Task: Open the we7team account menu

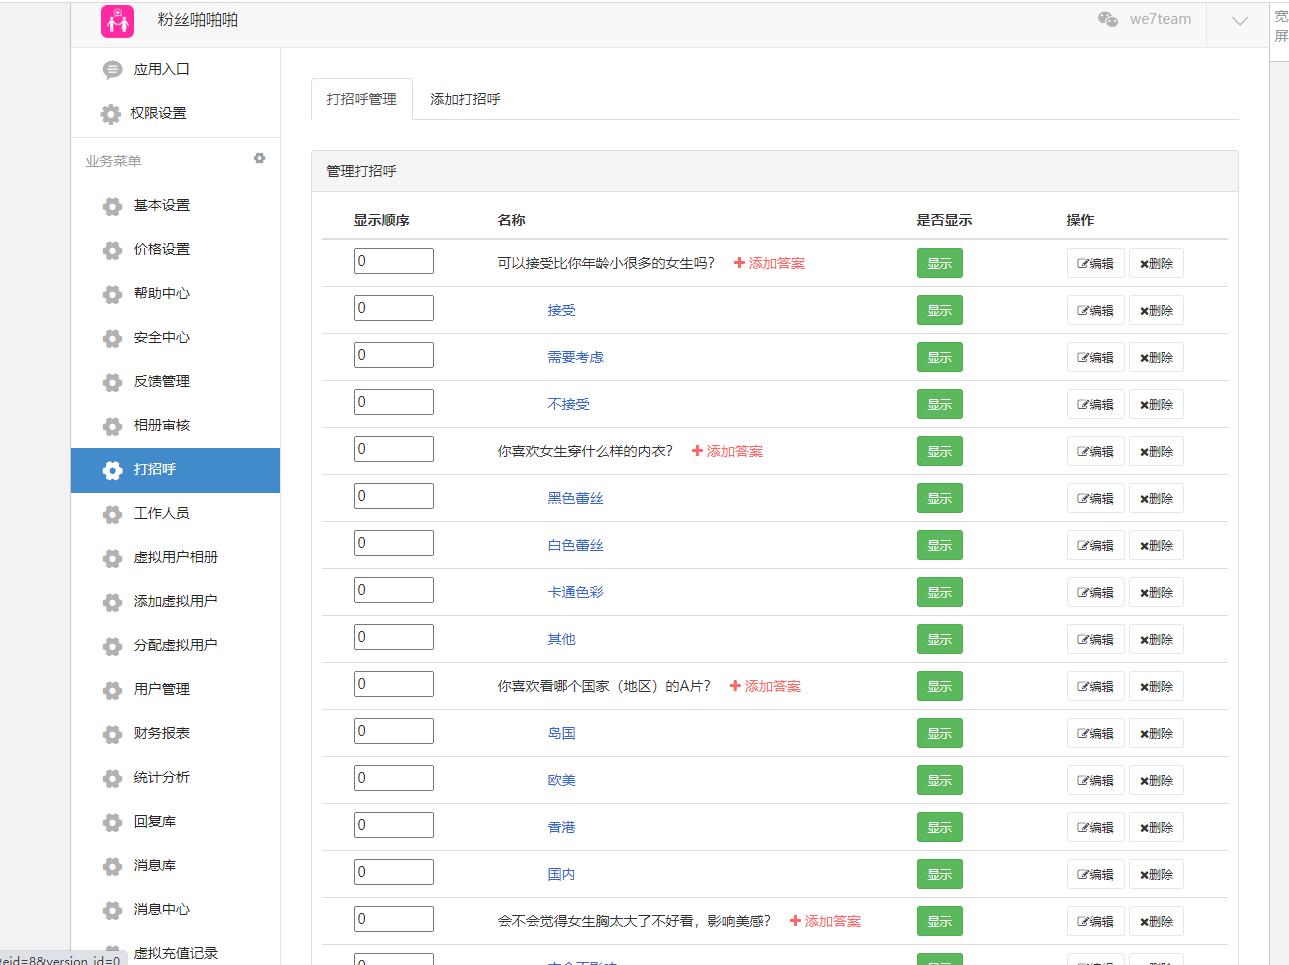Action: pyautogui.click(x=1160, y=19)
